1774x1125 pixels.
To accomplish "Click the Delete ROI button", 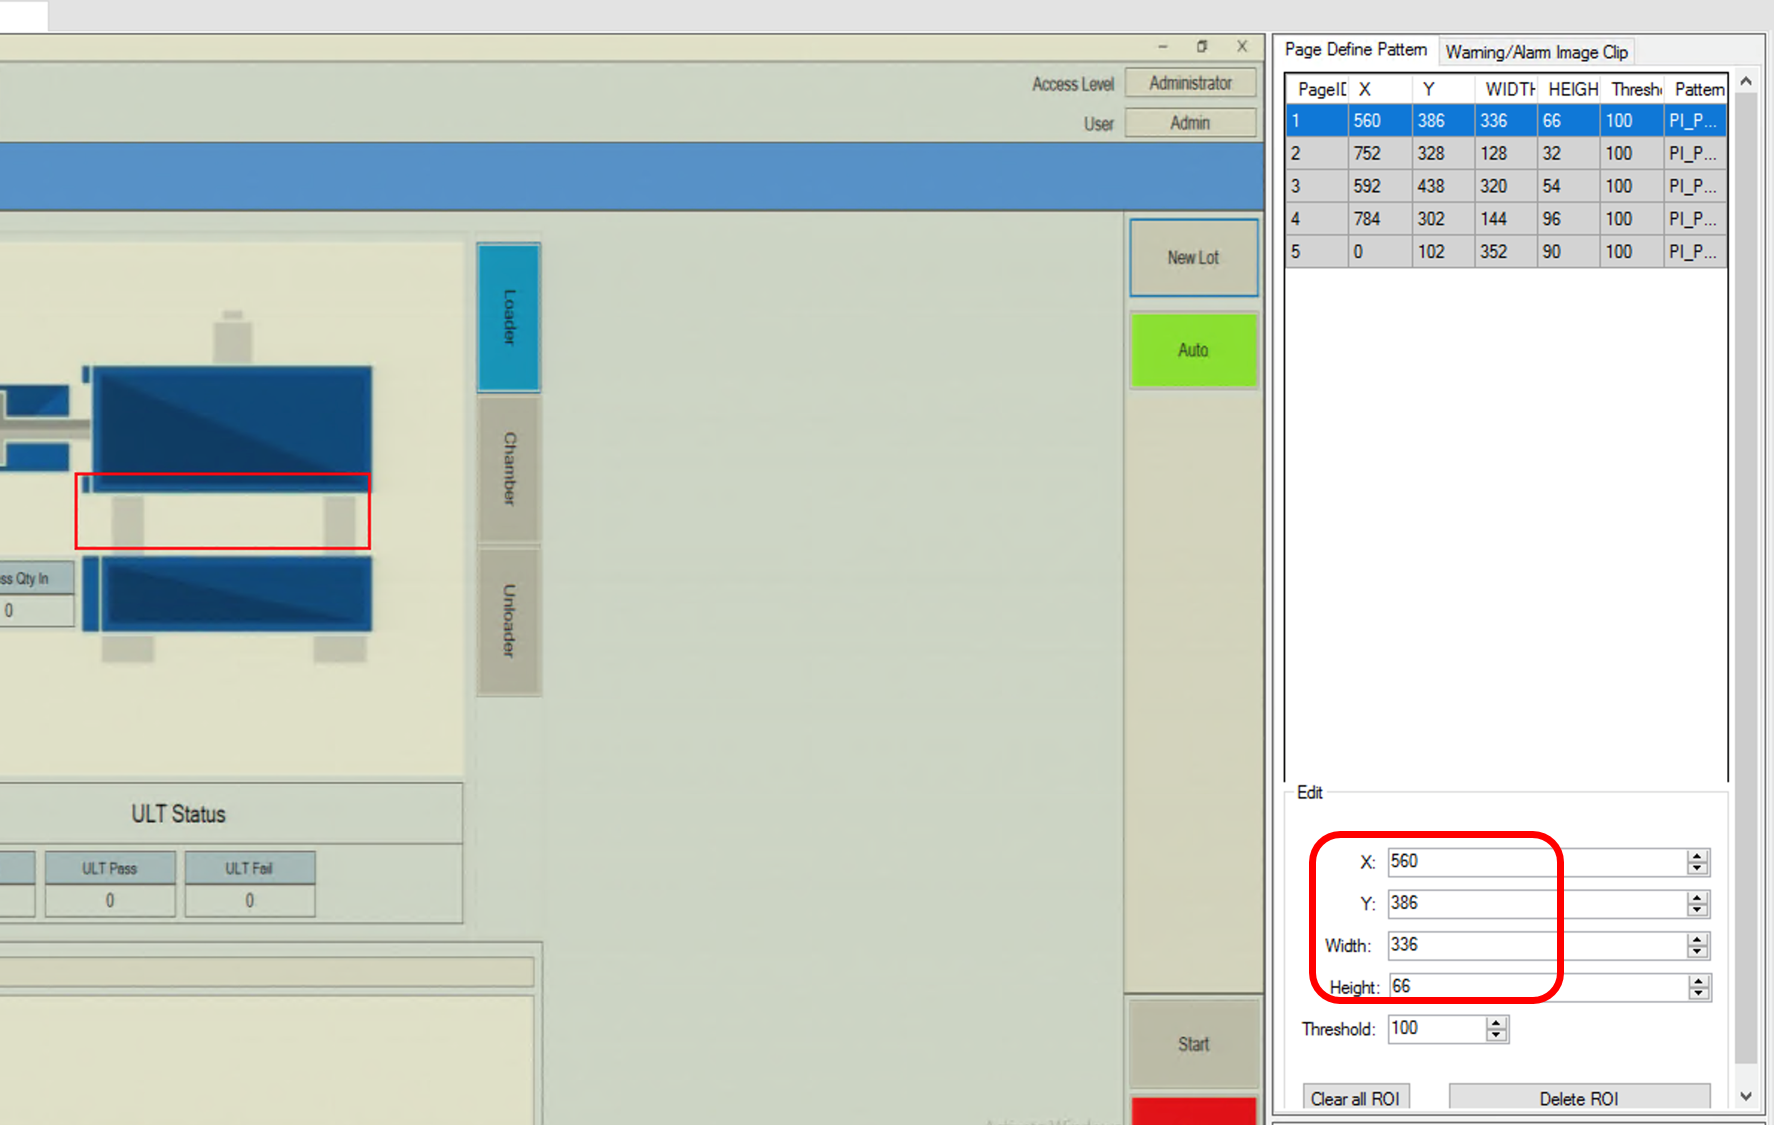I will [x=1578, y=1098].
